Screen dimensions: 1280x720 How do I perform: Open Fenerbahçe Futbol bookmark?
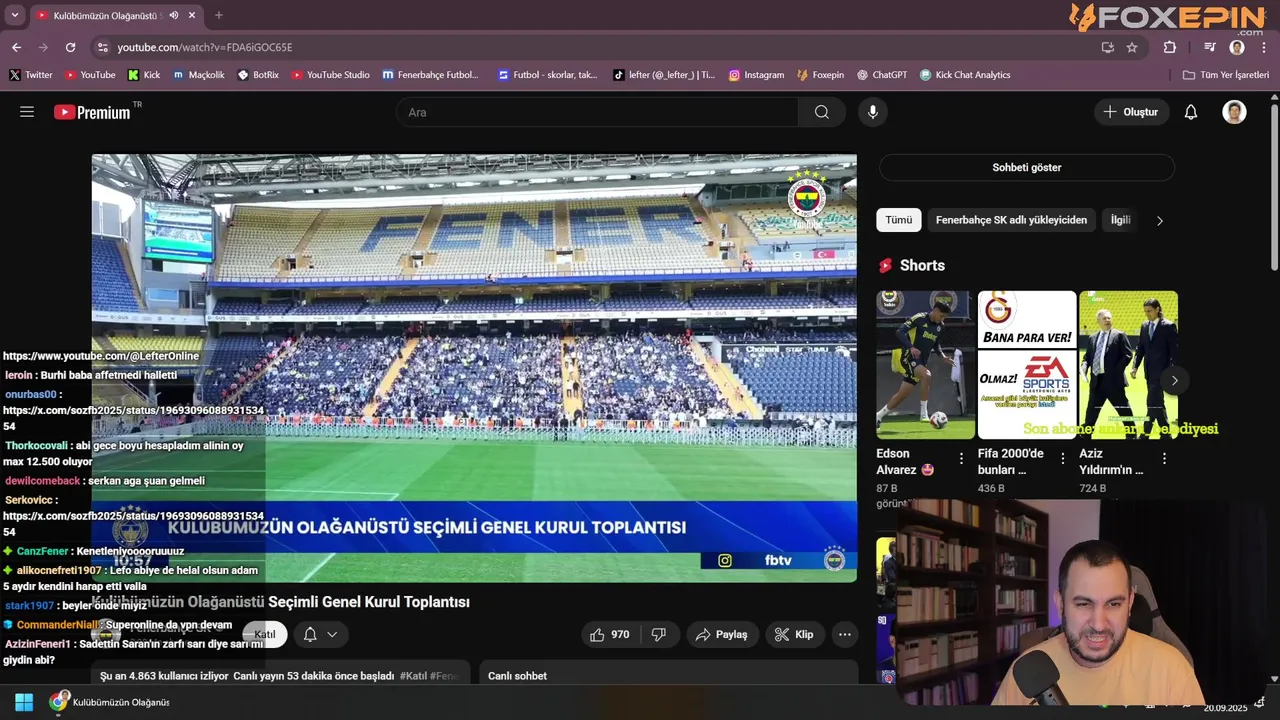(x=430, y=75)
